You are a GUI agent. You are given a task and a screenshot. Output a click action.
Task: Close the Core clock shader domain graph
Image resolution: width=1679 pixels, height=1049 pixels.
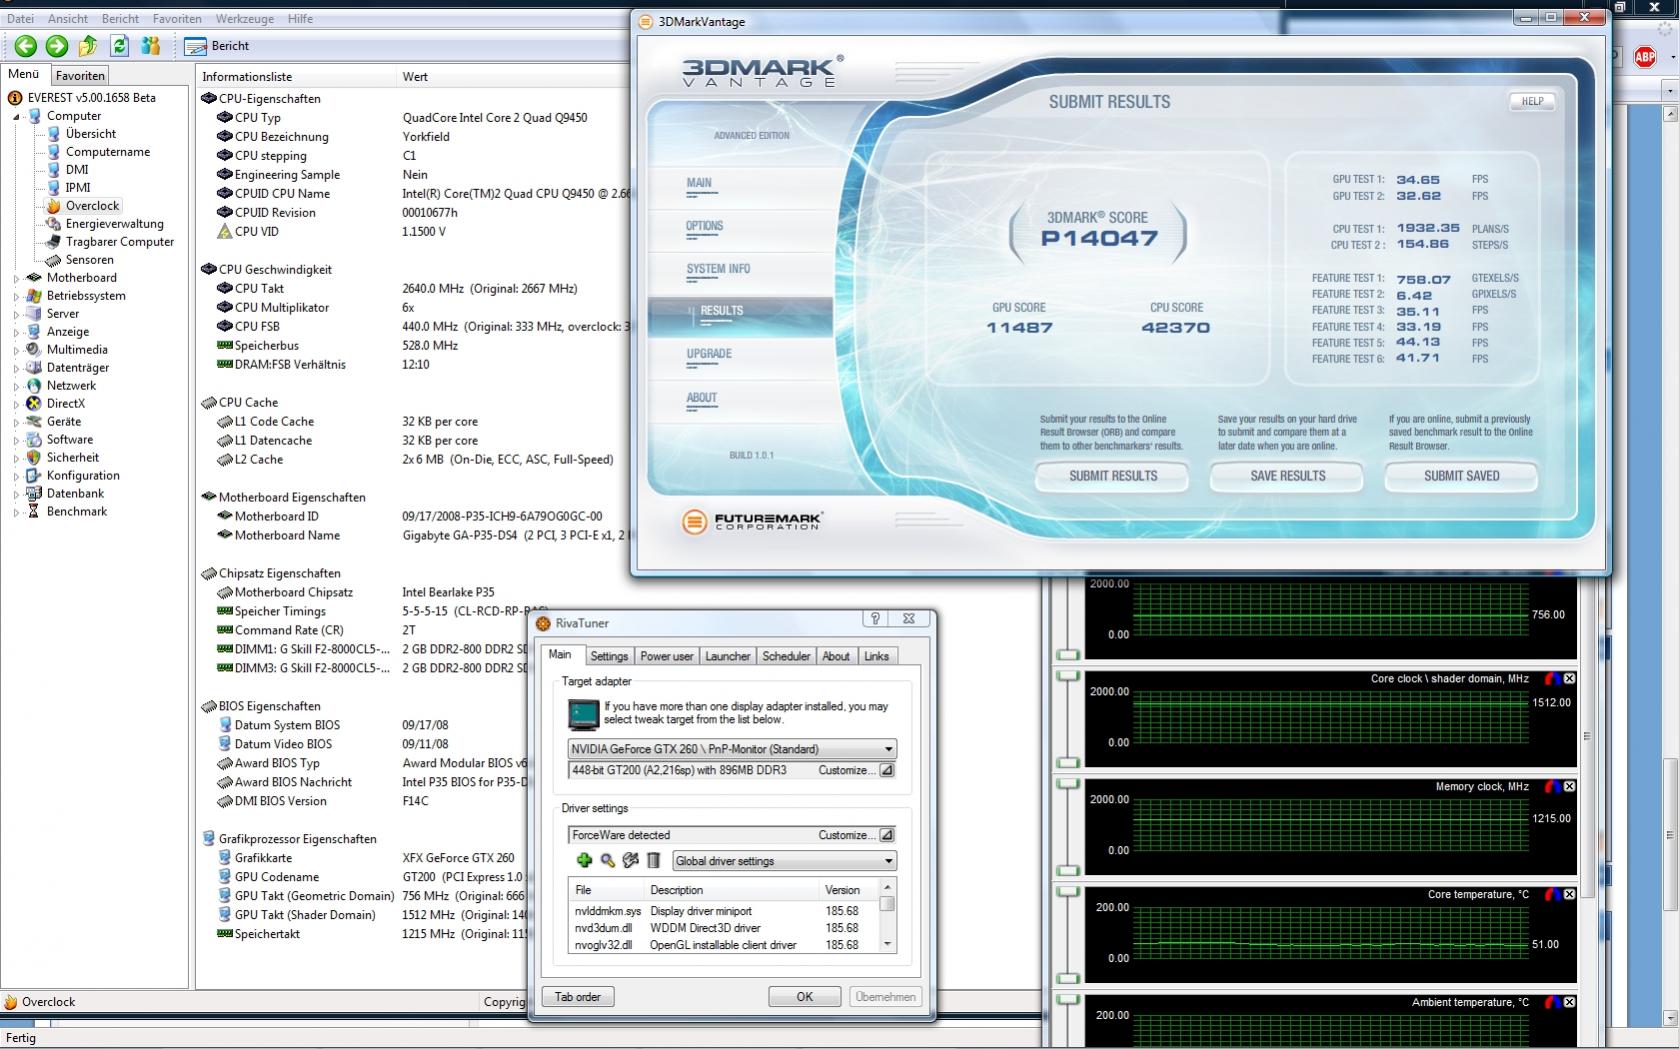(1569, 679)
